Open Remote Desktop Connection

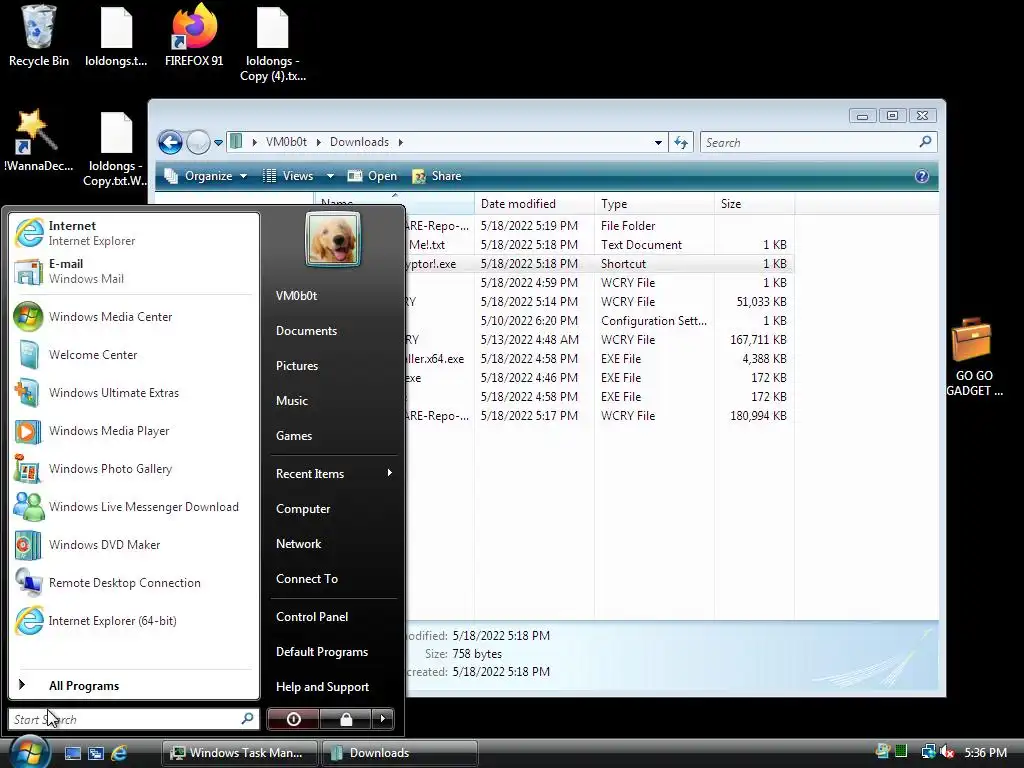[134, 583]
